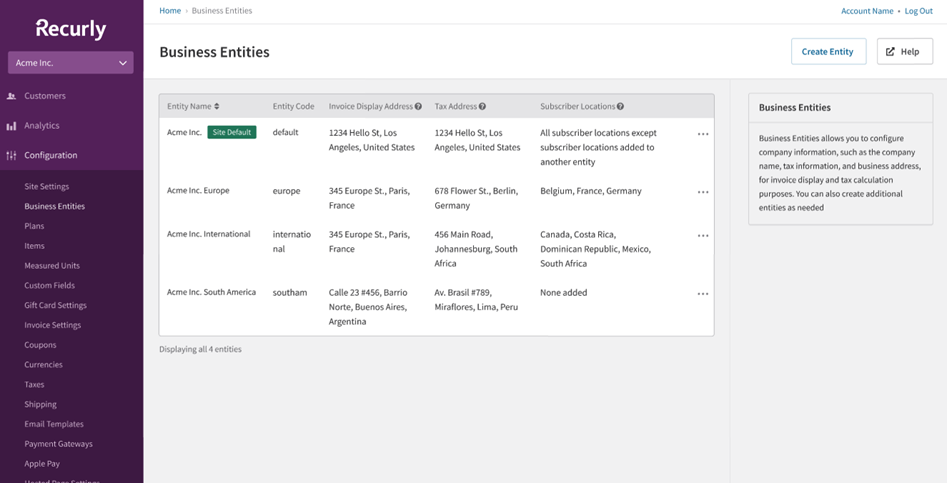The height and width of the screenshot is (483, 947).
Task: Click the Acme Inc. Europe entity name
Action: click(x=198, y=191)
